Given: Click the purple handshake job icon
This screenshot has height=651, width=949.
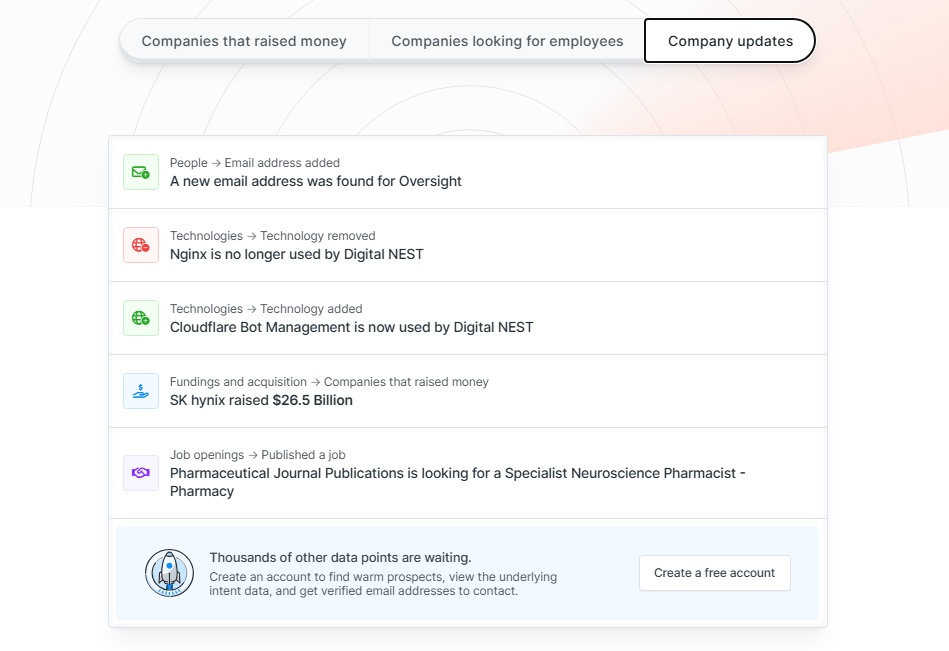Looking at the screenshot, I should click(x=141, y=473).
